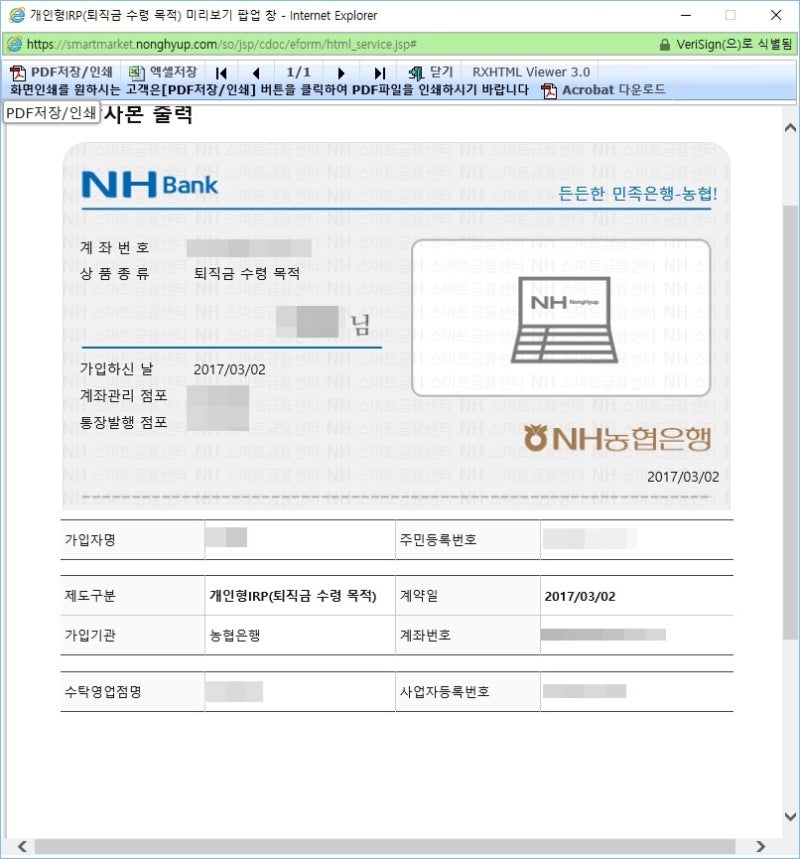This screenshot has width=800, height=859.
Task: Click the 사본 출력 page heading
Action: tap(148, 114)
